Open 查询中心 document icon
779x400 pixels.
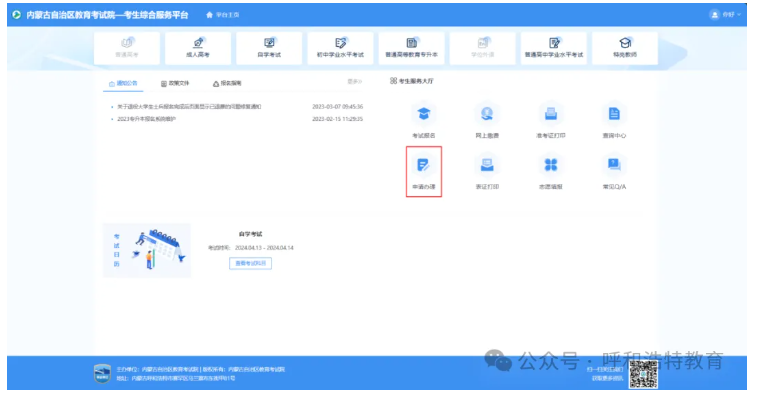point(614,114)
